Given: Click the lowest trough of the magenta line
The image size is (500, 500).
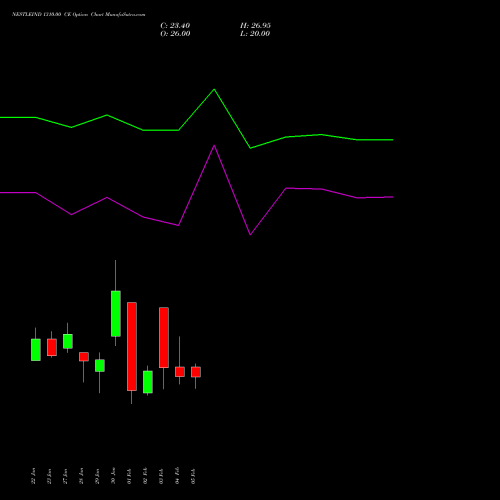Looking at the screenshot, I should coord(250,235).
